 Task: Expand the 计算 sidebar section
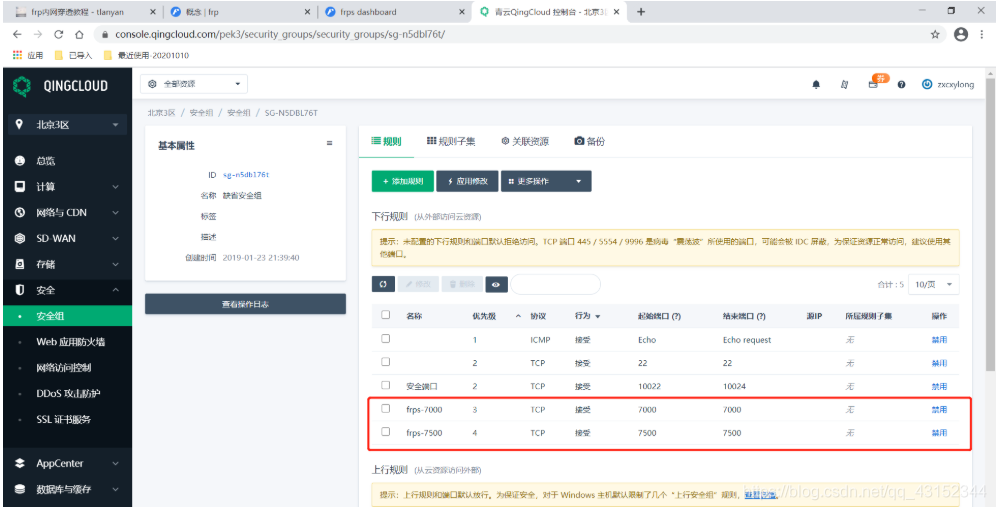tap(67, 187)
